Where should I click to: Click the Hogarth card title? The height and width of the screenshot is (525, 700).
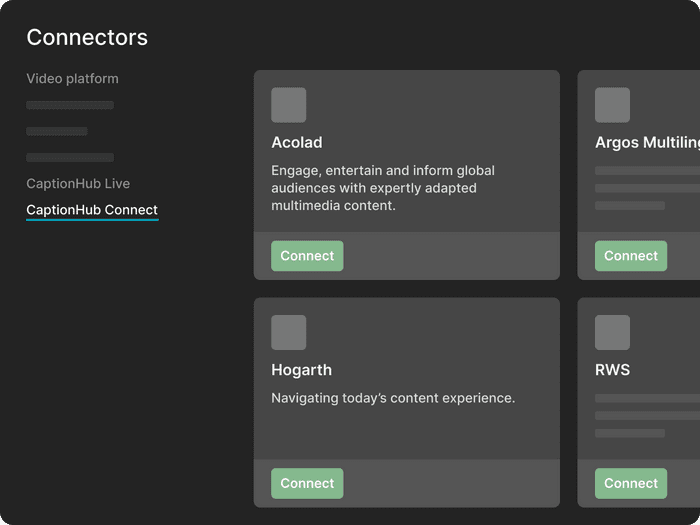(302, 370)
